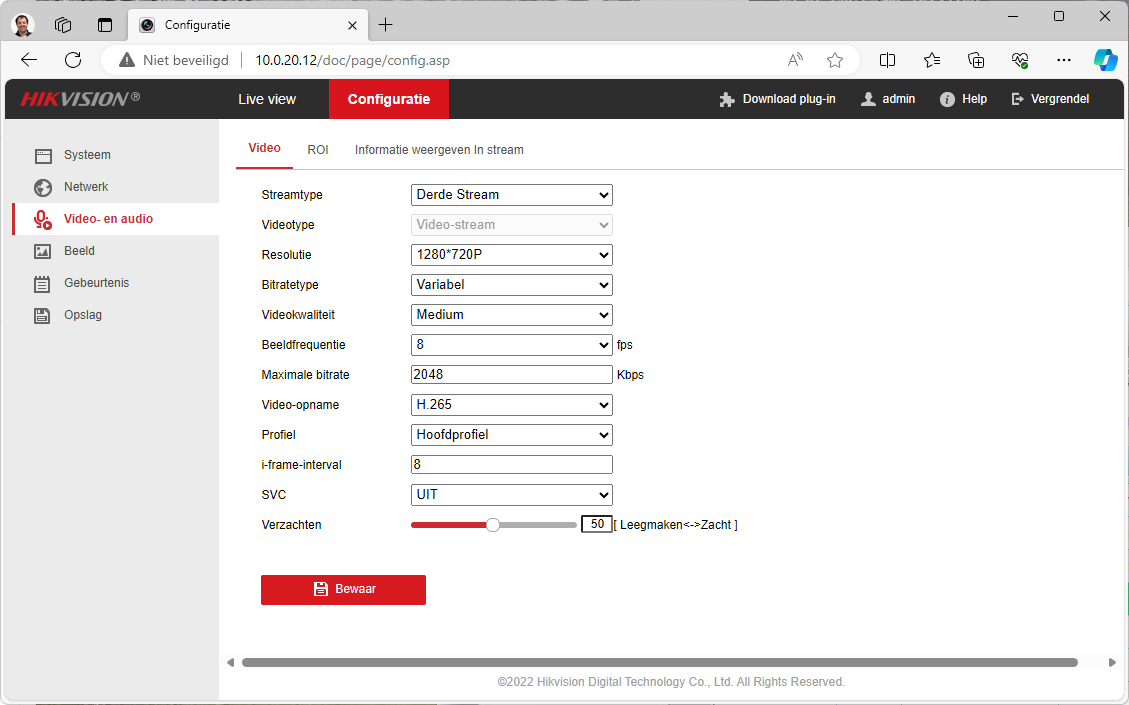This screenshot has height=705, width=1129.
Task: Open the SVC dropdown
Action: [x=511, y=495]
